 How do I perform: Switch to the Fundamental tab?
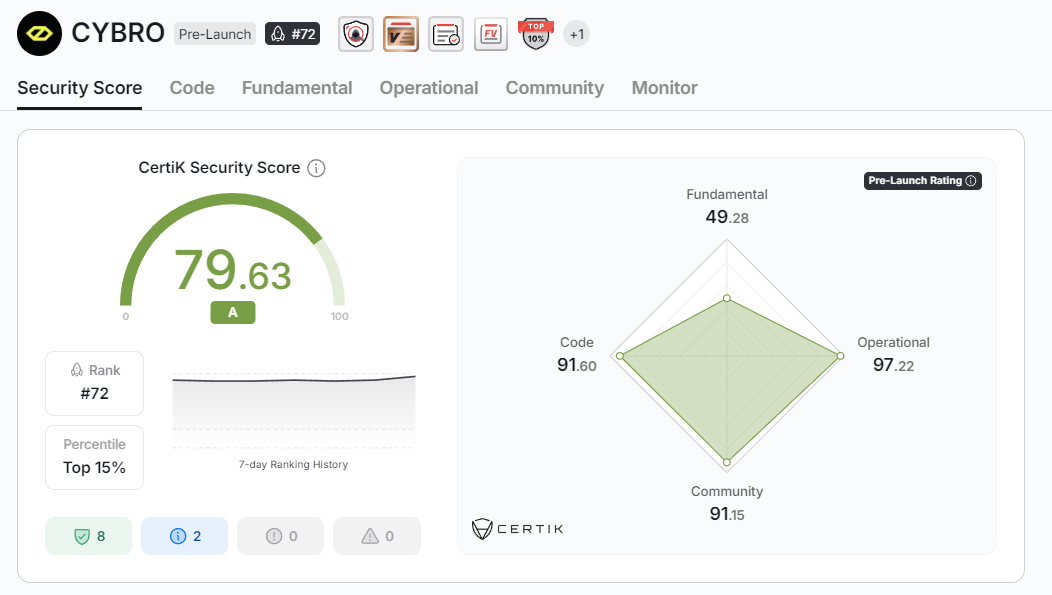click(297, 88)
